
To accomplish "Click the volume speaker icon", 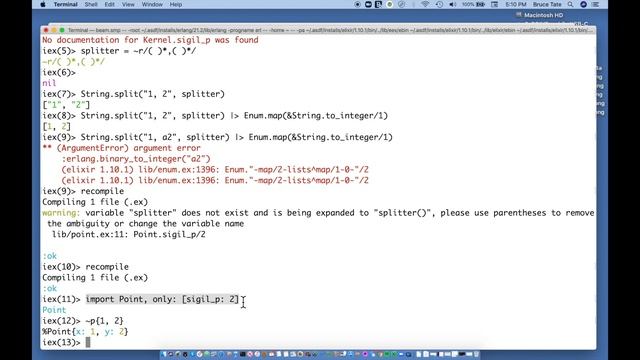I will point(452,4).
